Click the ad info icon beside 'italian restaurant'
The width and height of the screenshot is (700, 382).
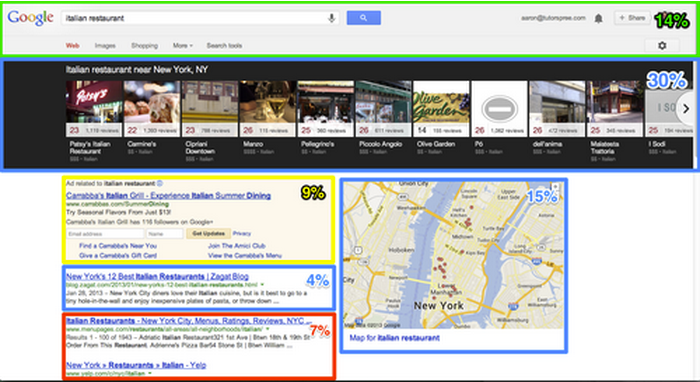[160, 183]
